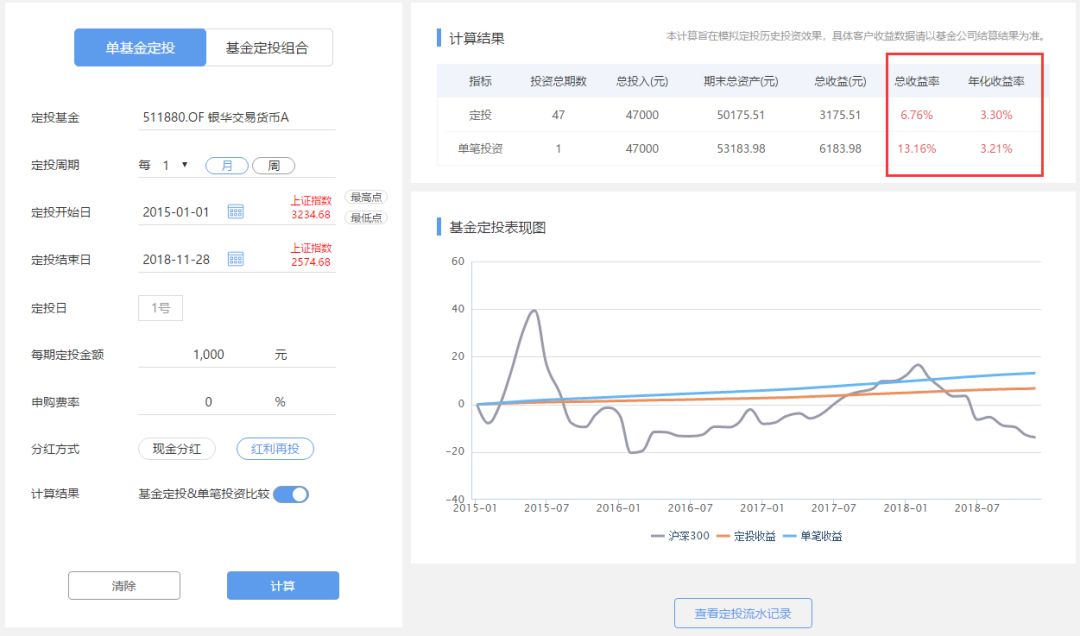Expand the period number dropdown arrow

pyautogui.click(x=185, y=165)
